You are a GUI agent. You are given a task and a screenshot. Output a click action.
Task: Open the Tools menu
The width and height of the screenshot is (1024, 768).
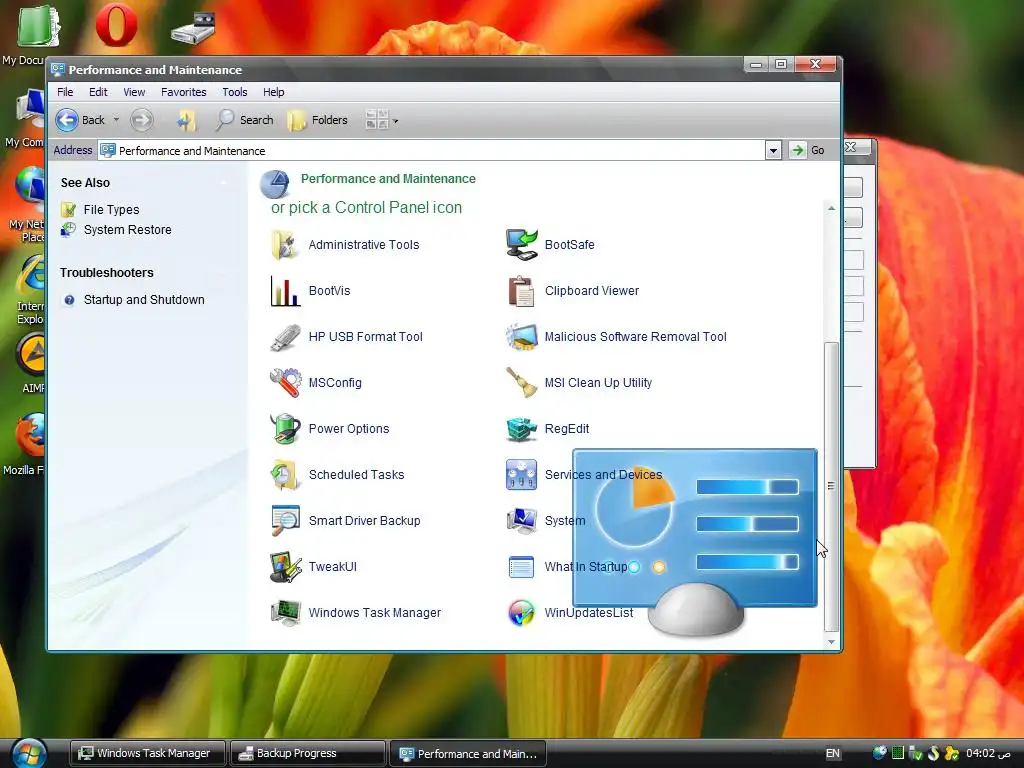click(x=234, y=92)
